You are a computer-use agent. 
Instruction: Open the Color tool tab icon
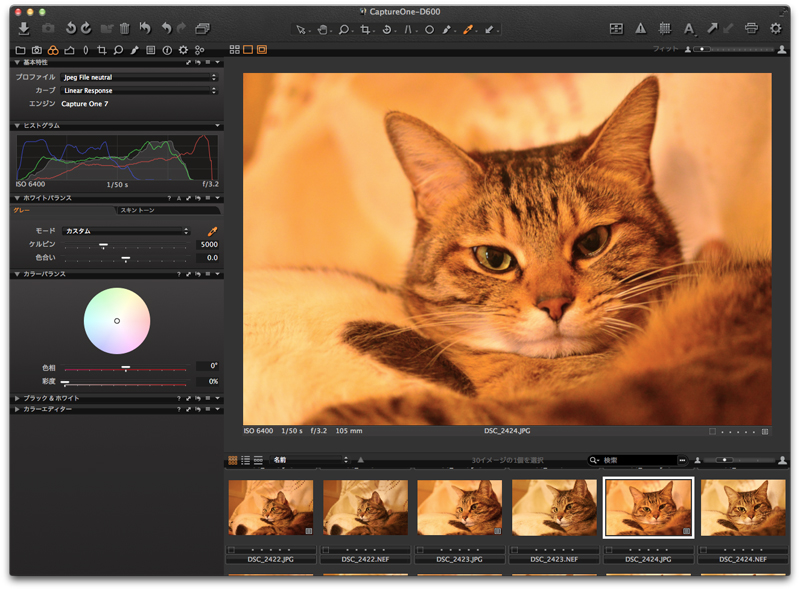(53, 49)
